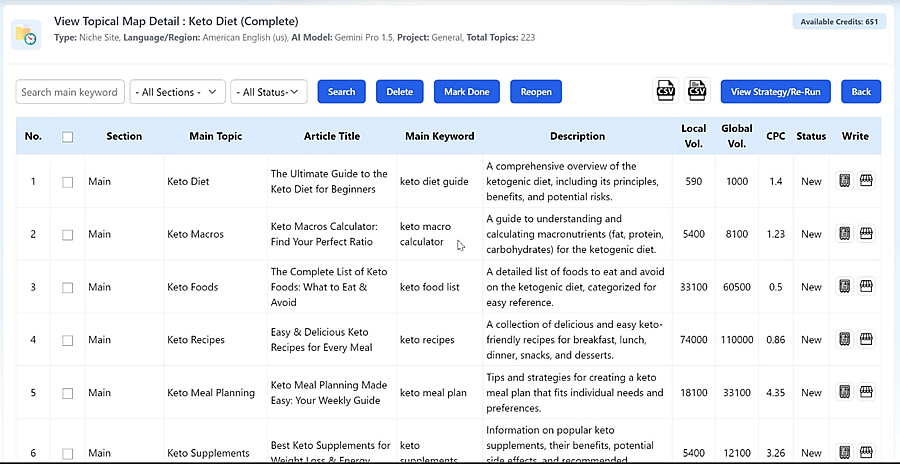
Task: Click the Mark Done button
Action: 467,92
